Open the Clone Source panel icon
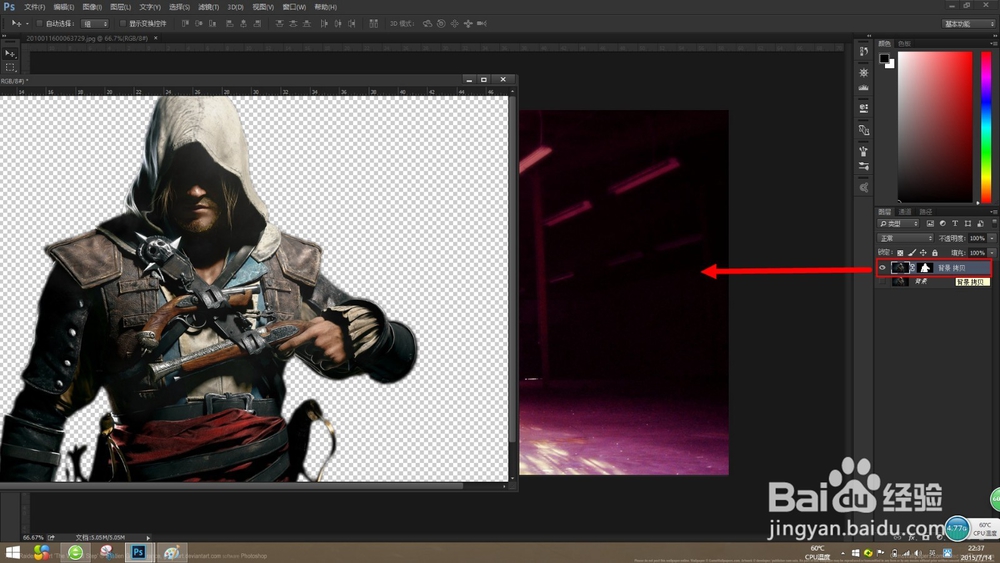This screenshot has height=563, width=1000. [x=864, y=130]
